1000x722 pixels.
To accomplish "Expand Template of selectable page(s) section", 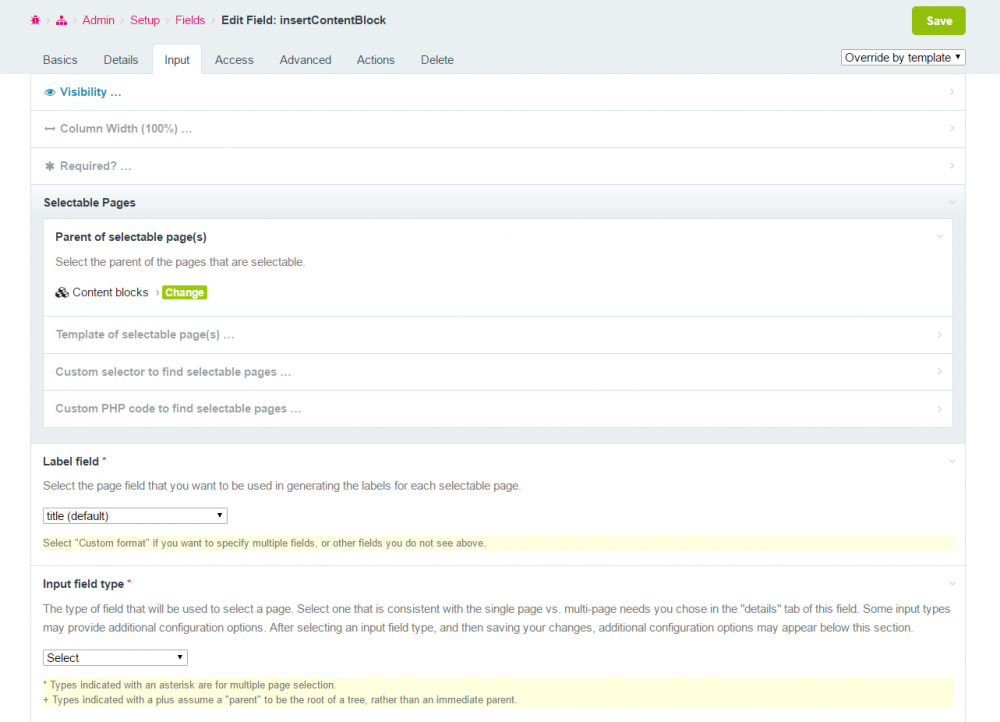I will pyautogui.click(x=145, y=335).
